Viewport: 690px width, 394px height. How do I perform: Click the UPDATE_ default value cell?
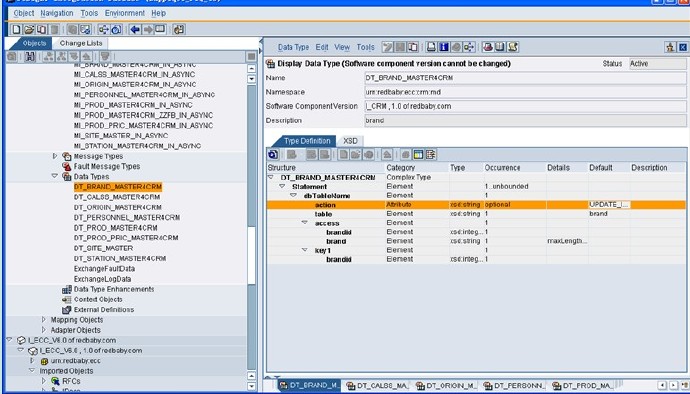(609, 205)
